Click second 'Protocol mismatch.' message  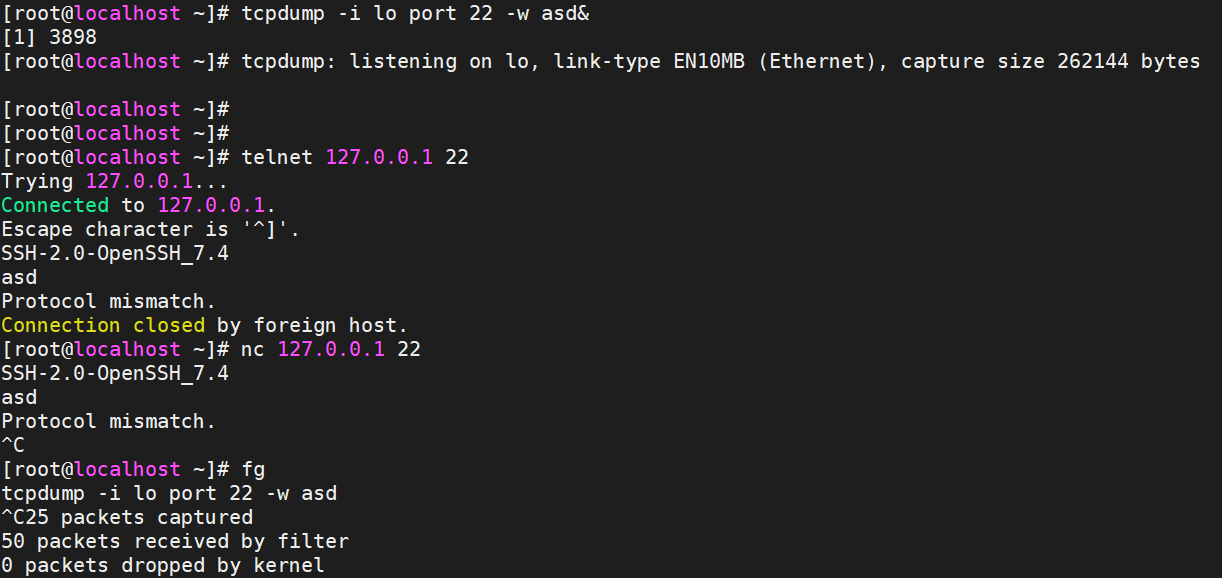point(109,421)
